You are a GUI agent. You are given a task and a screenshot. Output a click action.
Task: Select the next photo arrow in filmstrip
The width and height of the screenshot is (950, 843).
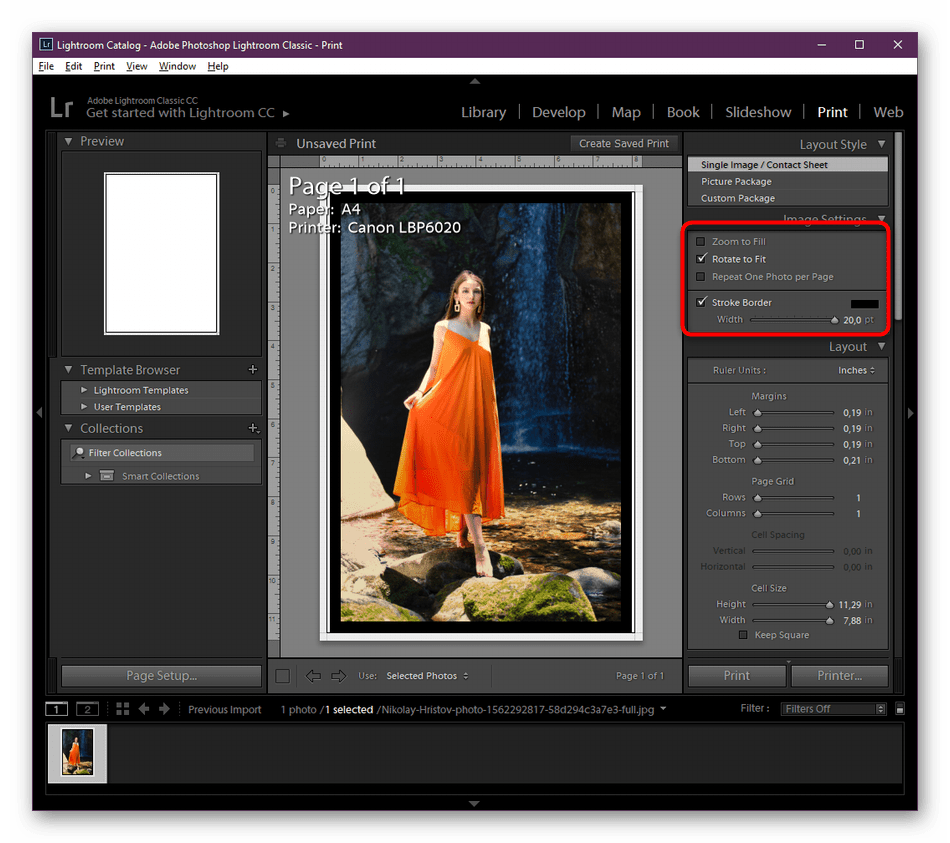[x=163, y=709]
